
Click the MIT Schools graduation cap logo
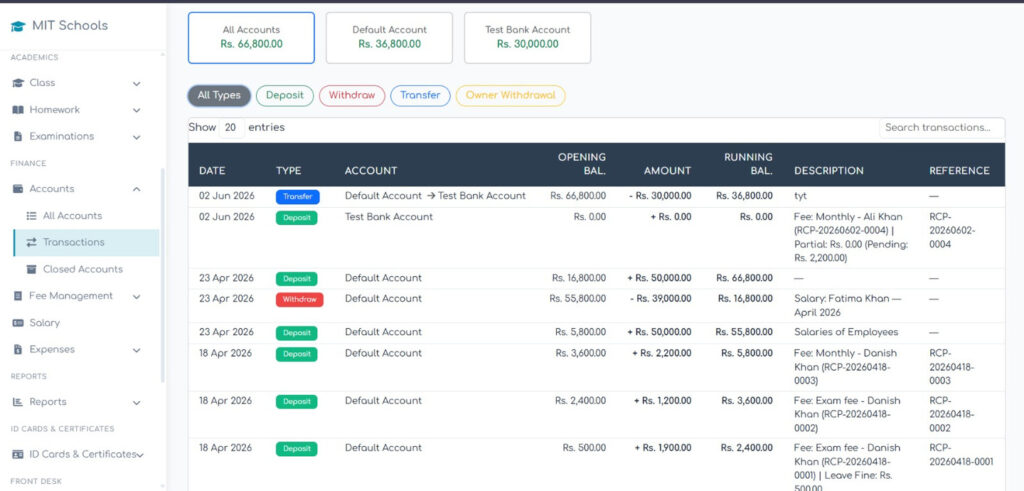18,26
